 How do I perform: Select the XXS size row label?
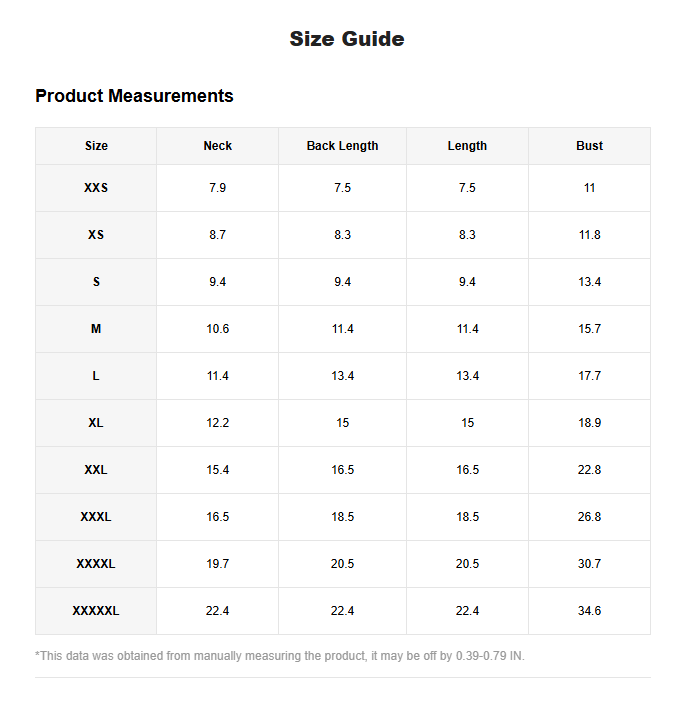click(x=96, y=188)
